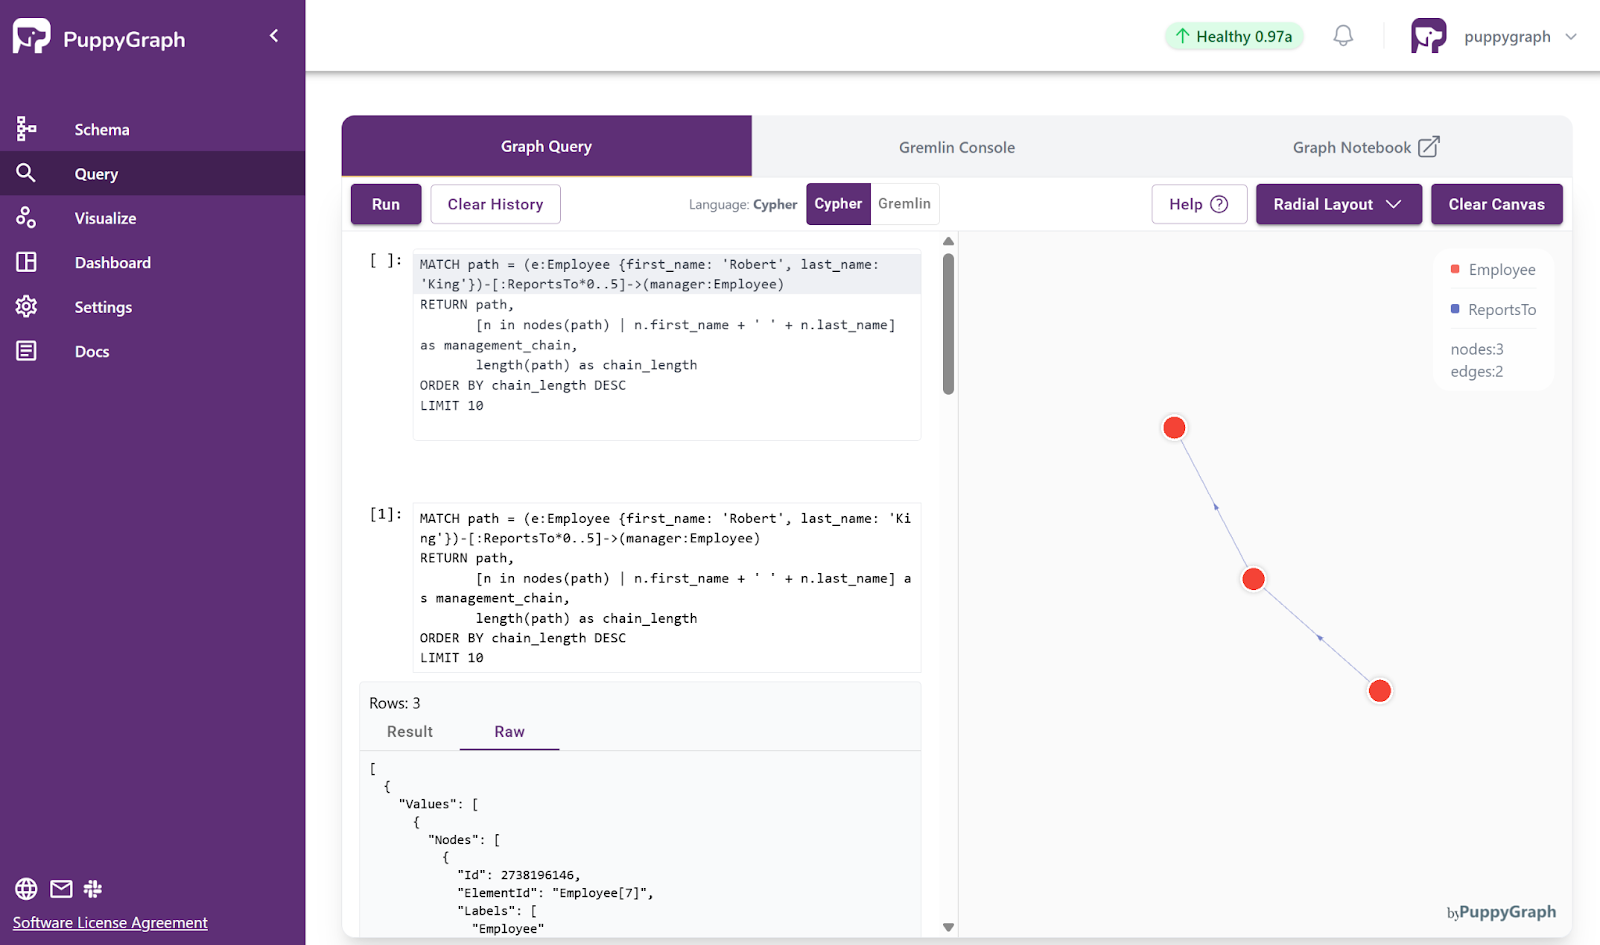Click the notification bell icon
Screen dimensions: 1600x945
point(1343,36)
